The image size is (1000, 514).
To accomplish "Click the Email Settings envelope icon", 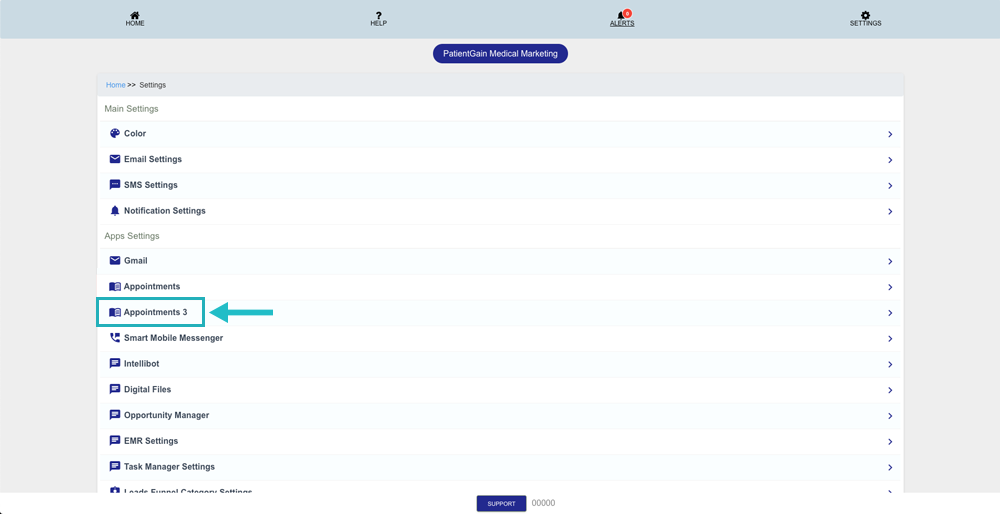I will [x=115, y=159].
